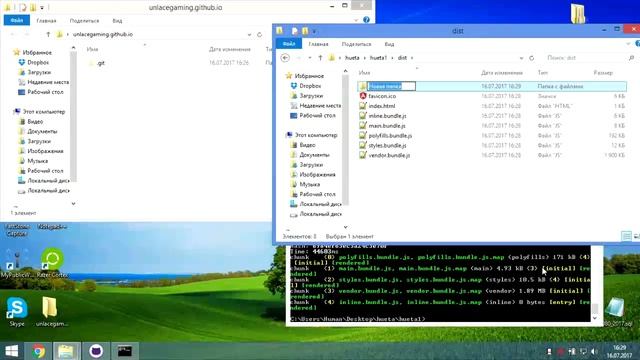The height and width of the screenshot is (360, 640).
Task: Click the hueta breadcrumb in address bar
Action: (352, 58)
